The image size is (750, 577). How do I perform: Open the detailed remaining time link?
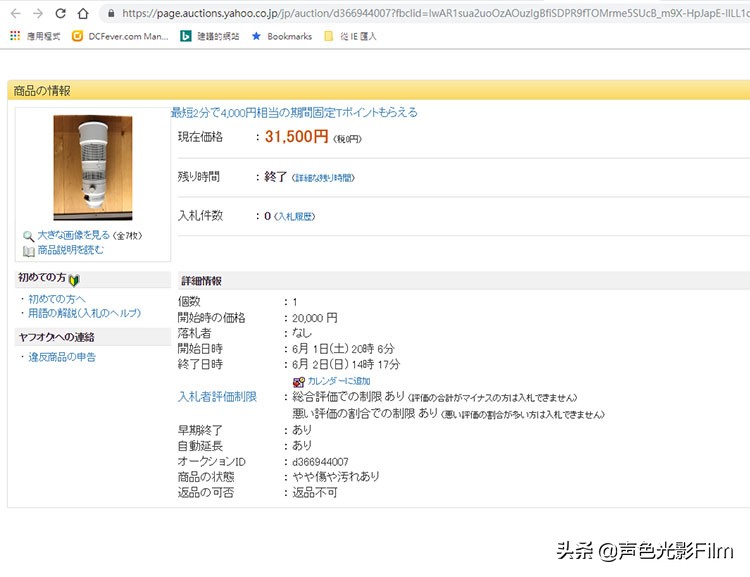[323, 178]
